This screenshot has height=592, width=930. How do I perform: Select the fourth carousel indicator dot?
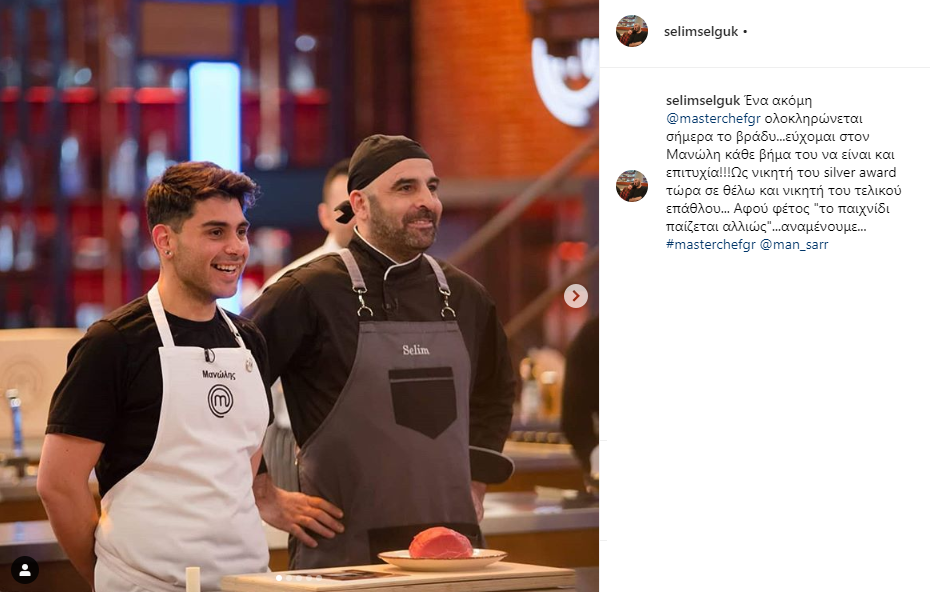309,578
